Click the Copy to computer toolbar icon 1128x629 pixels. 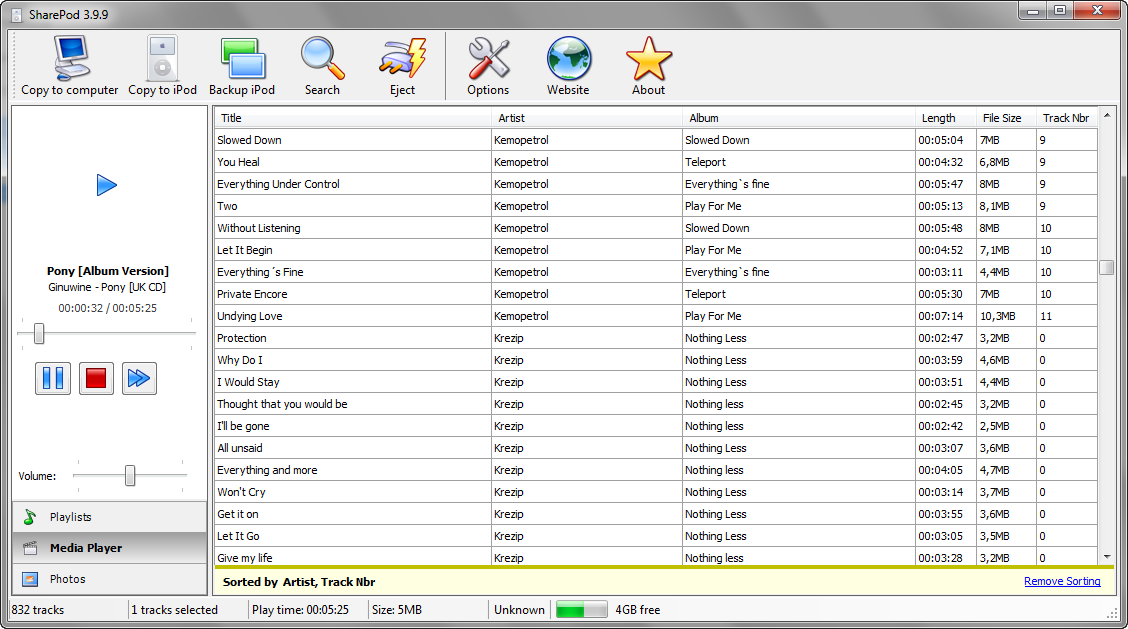pyautogui.click(x=70, y=58)
